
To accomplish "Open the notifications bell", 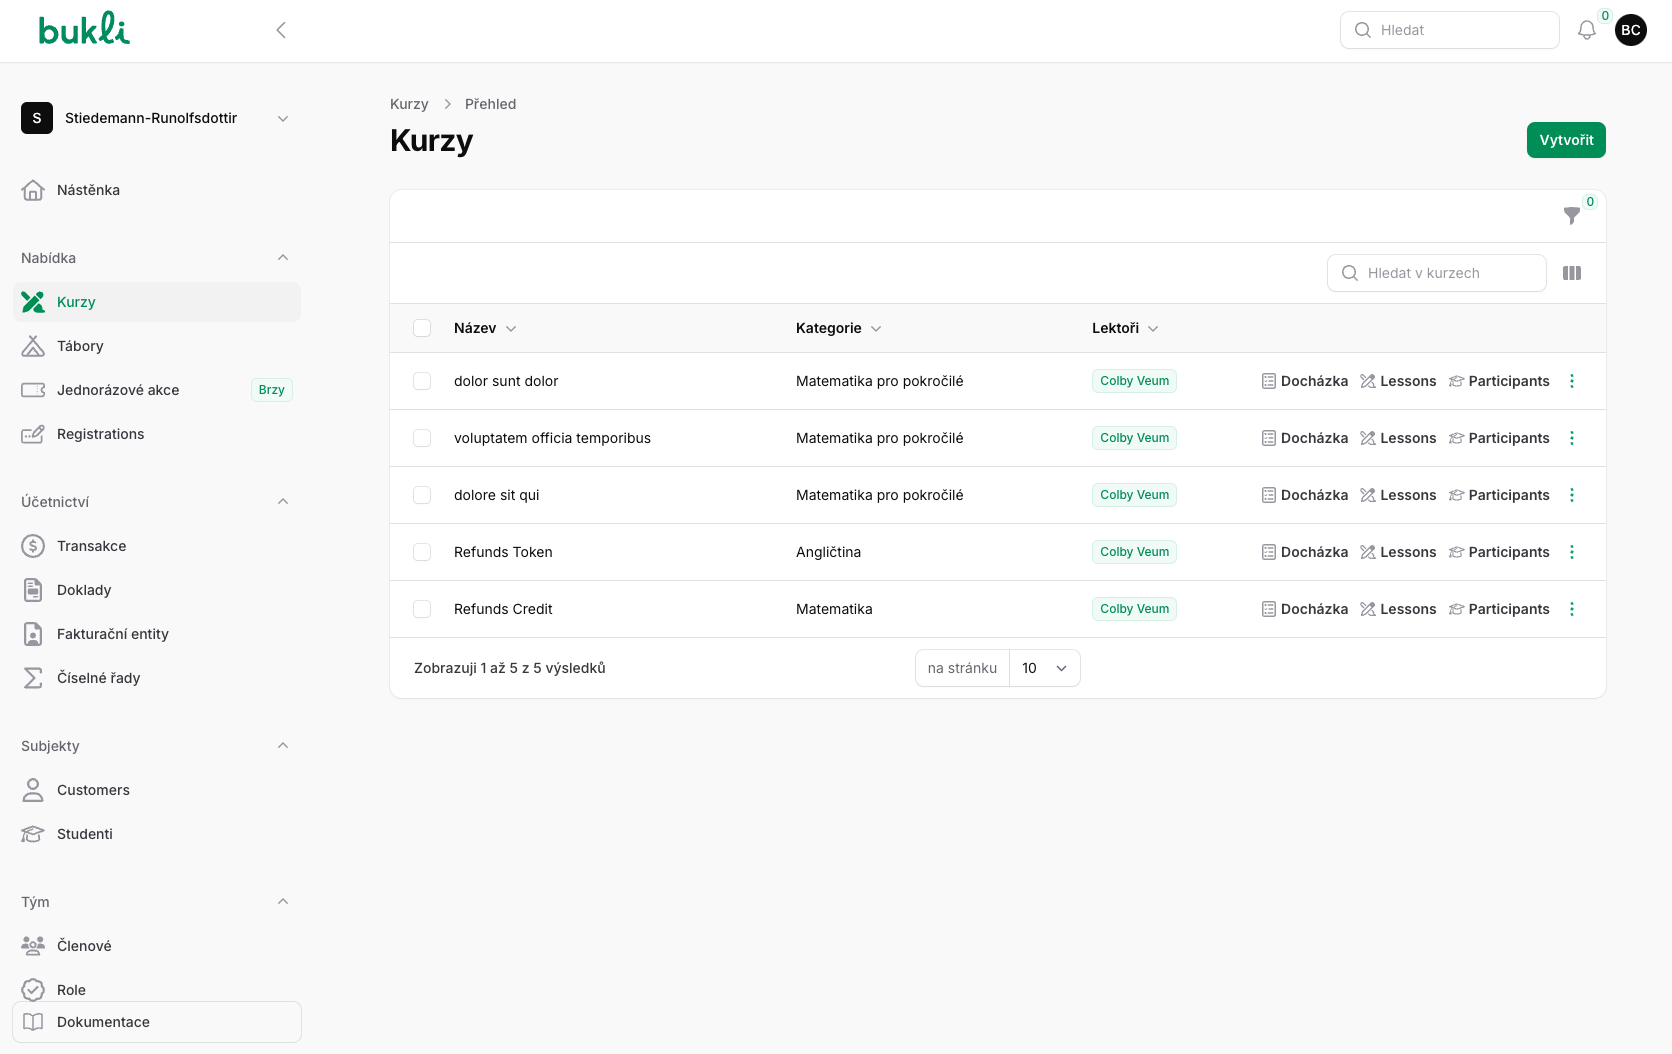I will (1586, 30).
